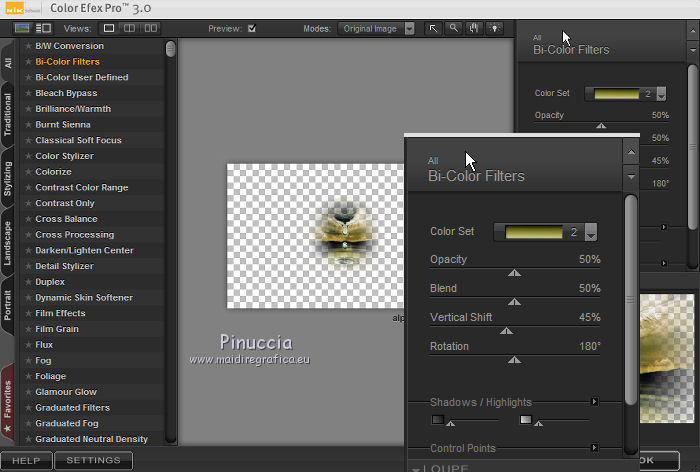This screenshot has width=700, height=472.
Task: Expand the Shadows / Highlights section
Action: tap(594, 402)
